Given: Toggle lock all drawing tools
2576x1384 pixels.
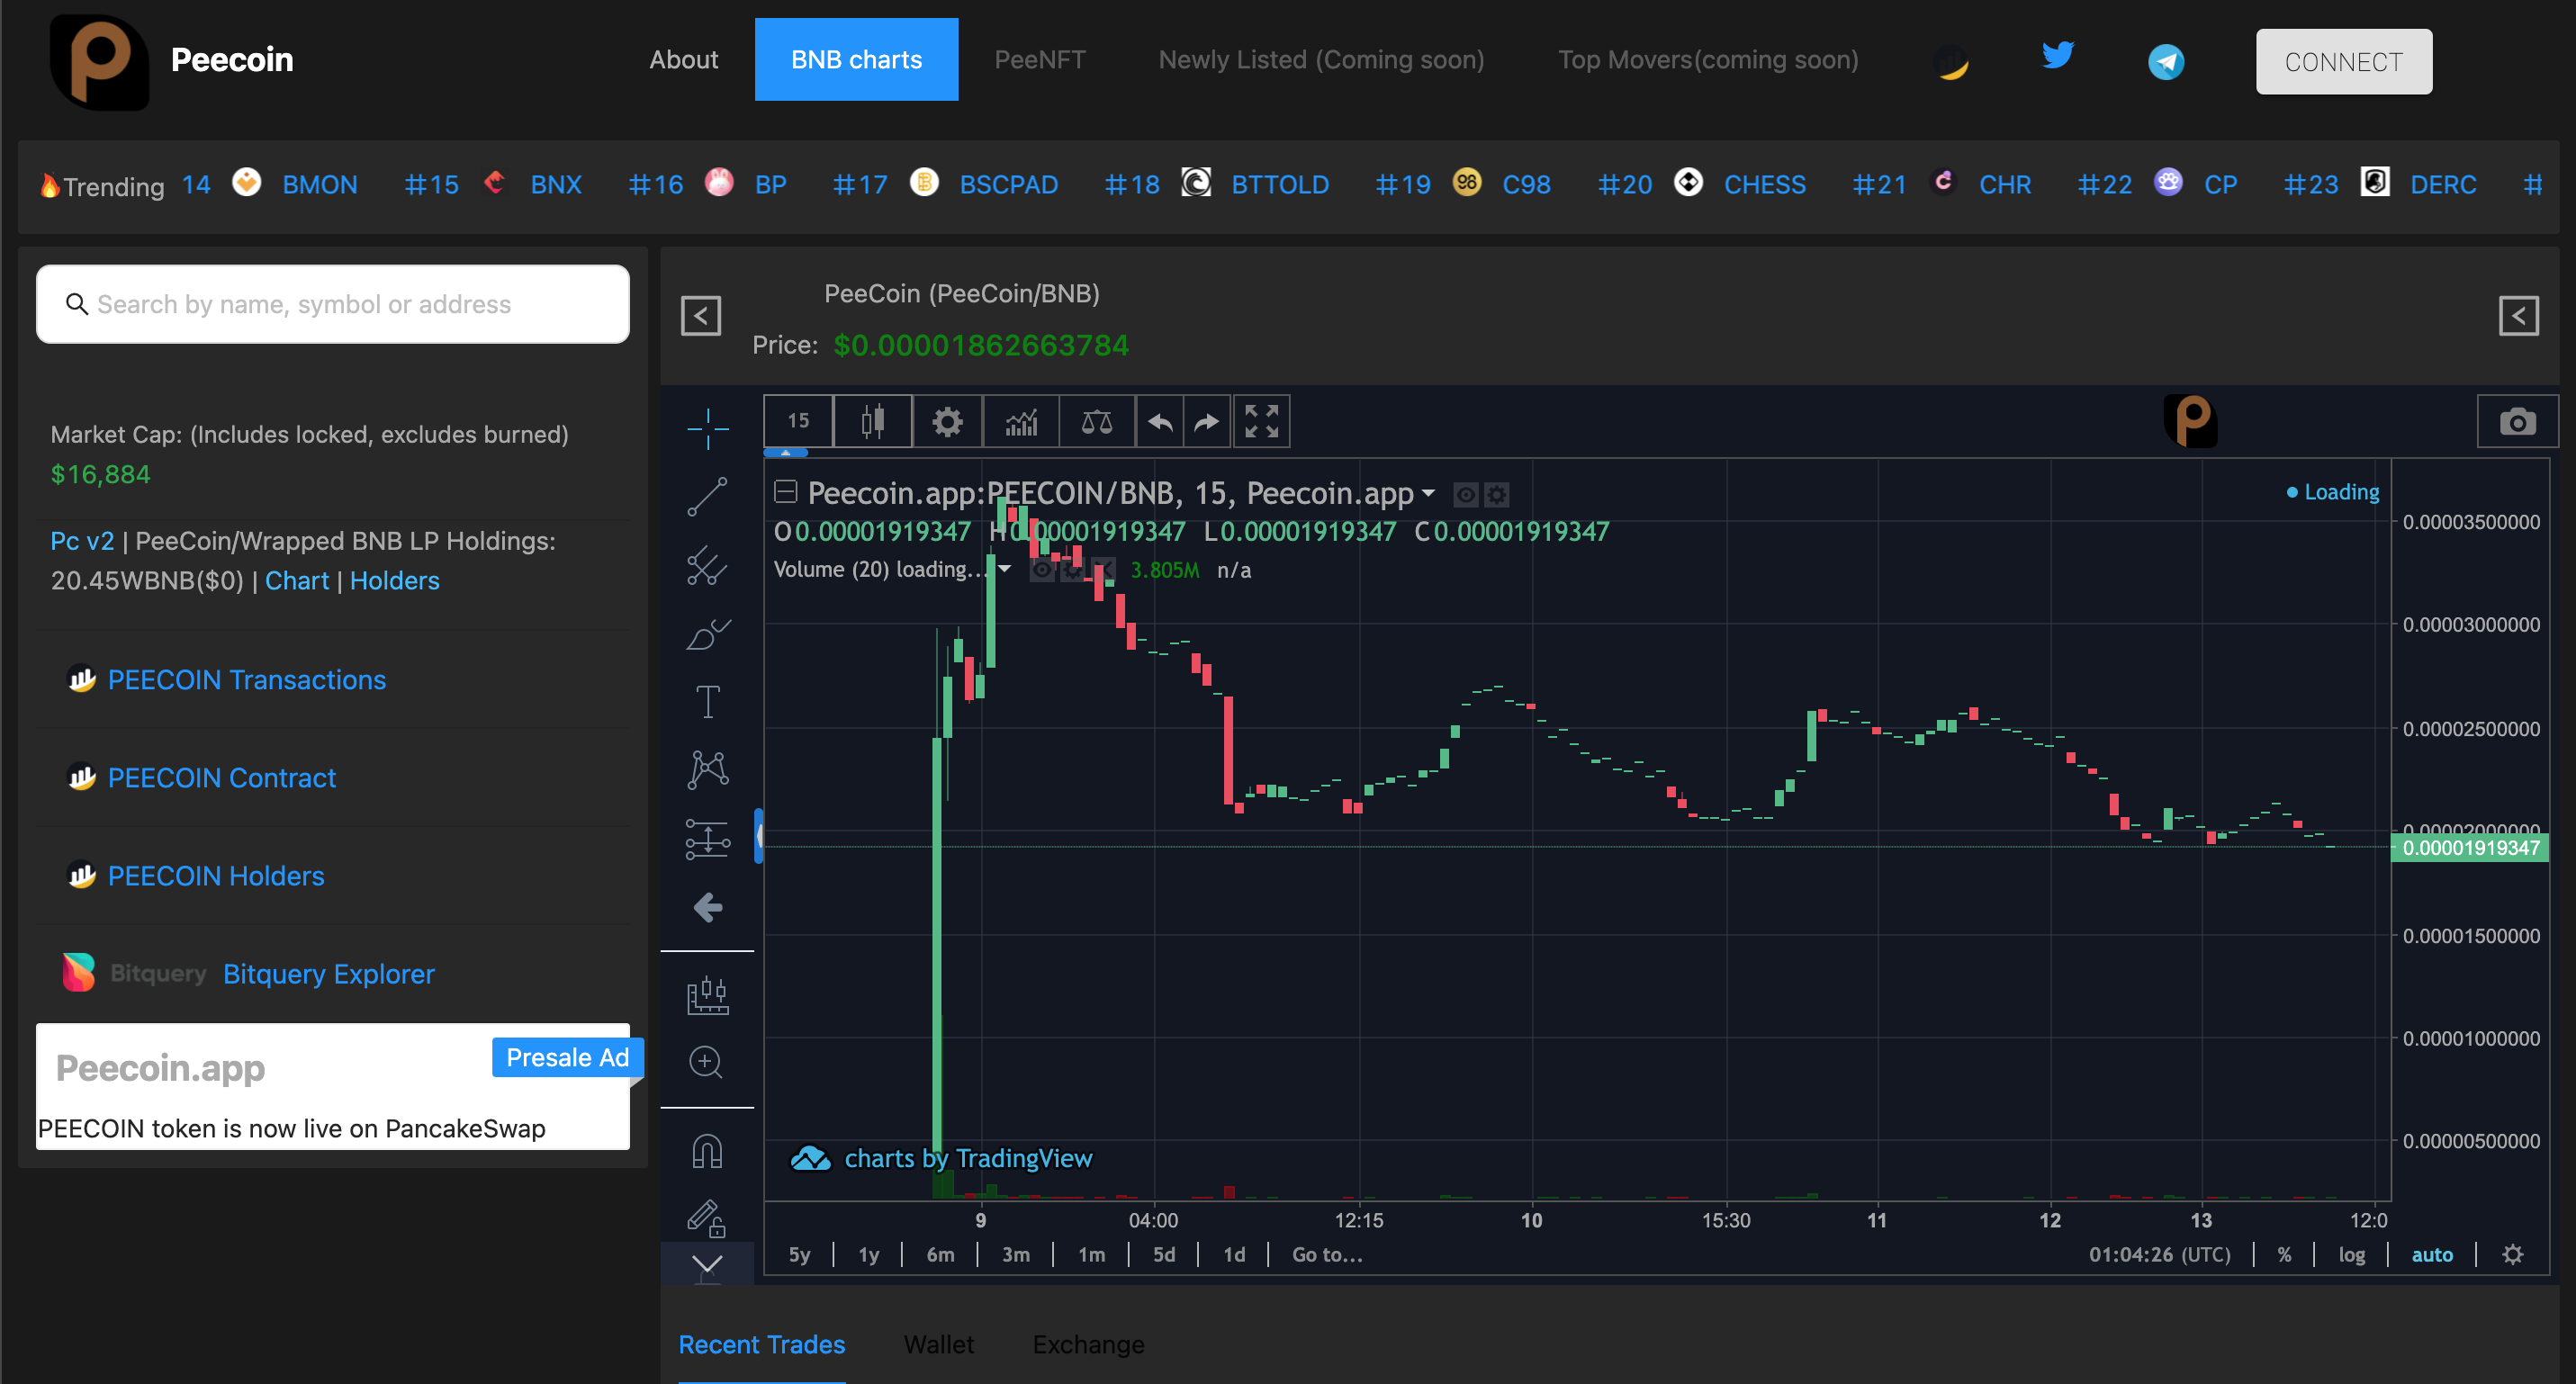Looking at the screenshot, I should point(707,1218).
